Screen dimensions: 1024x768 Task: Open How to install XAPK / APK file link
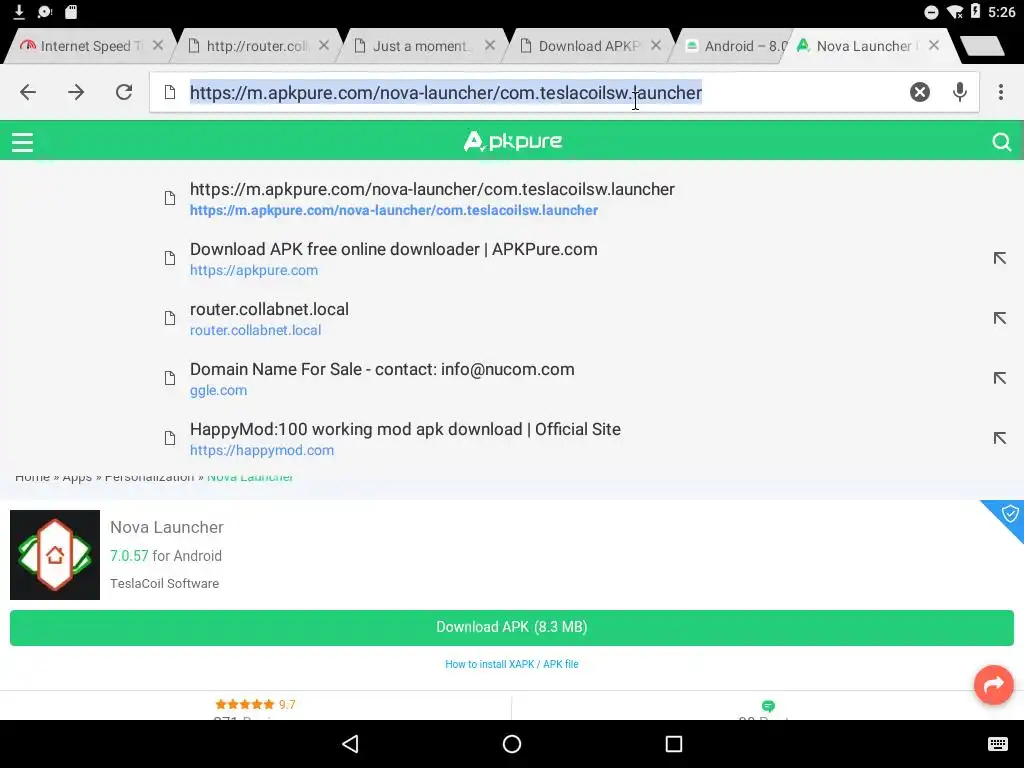(512, 664)
